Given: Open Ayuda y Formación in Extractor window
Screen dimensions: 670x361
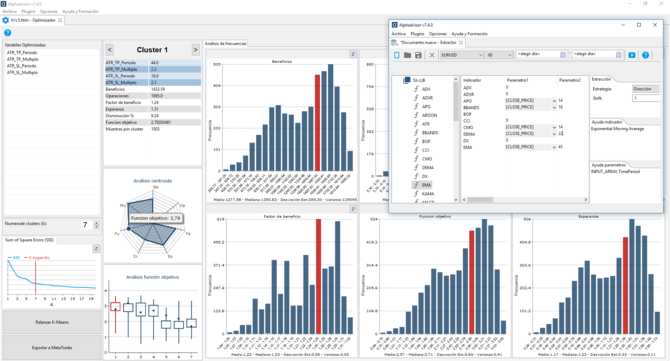Looking at the screenshot, I should click(470, 34).
